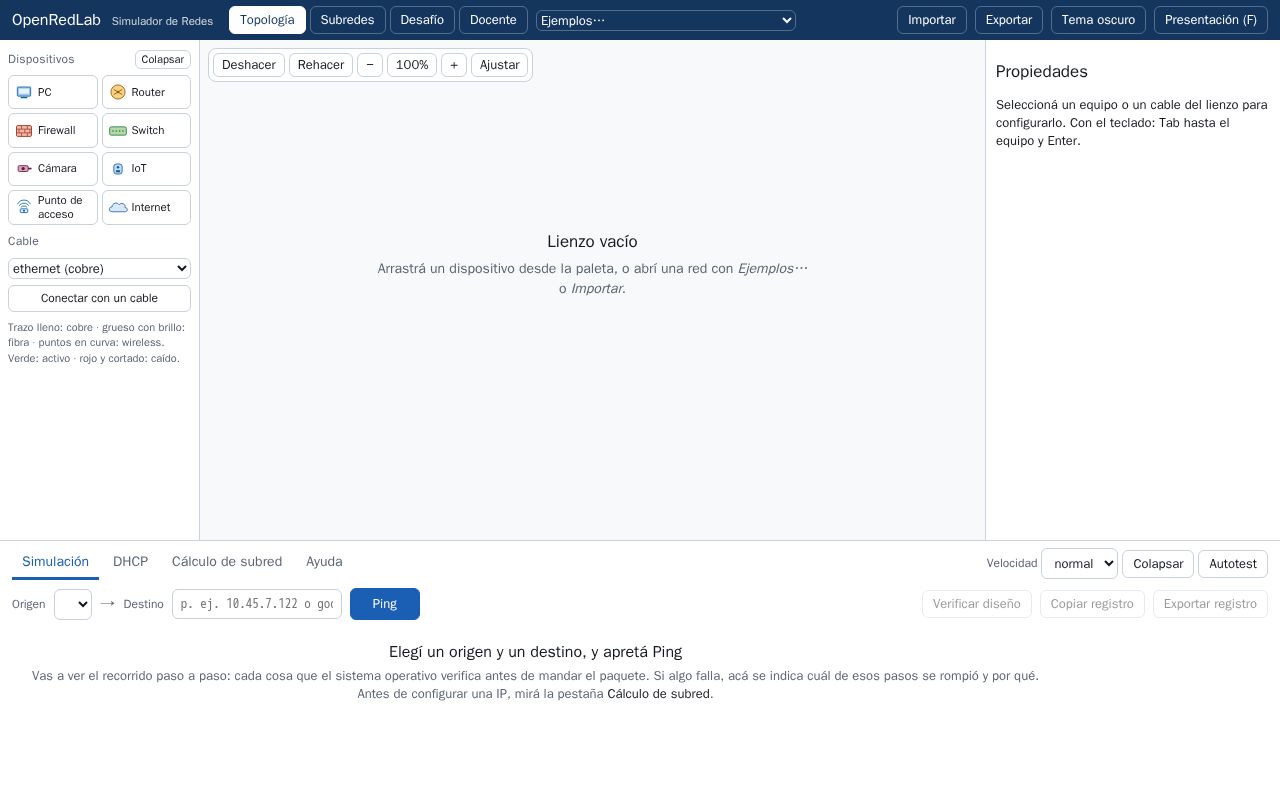Select the Cámara device

(53, 168)
